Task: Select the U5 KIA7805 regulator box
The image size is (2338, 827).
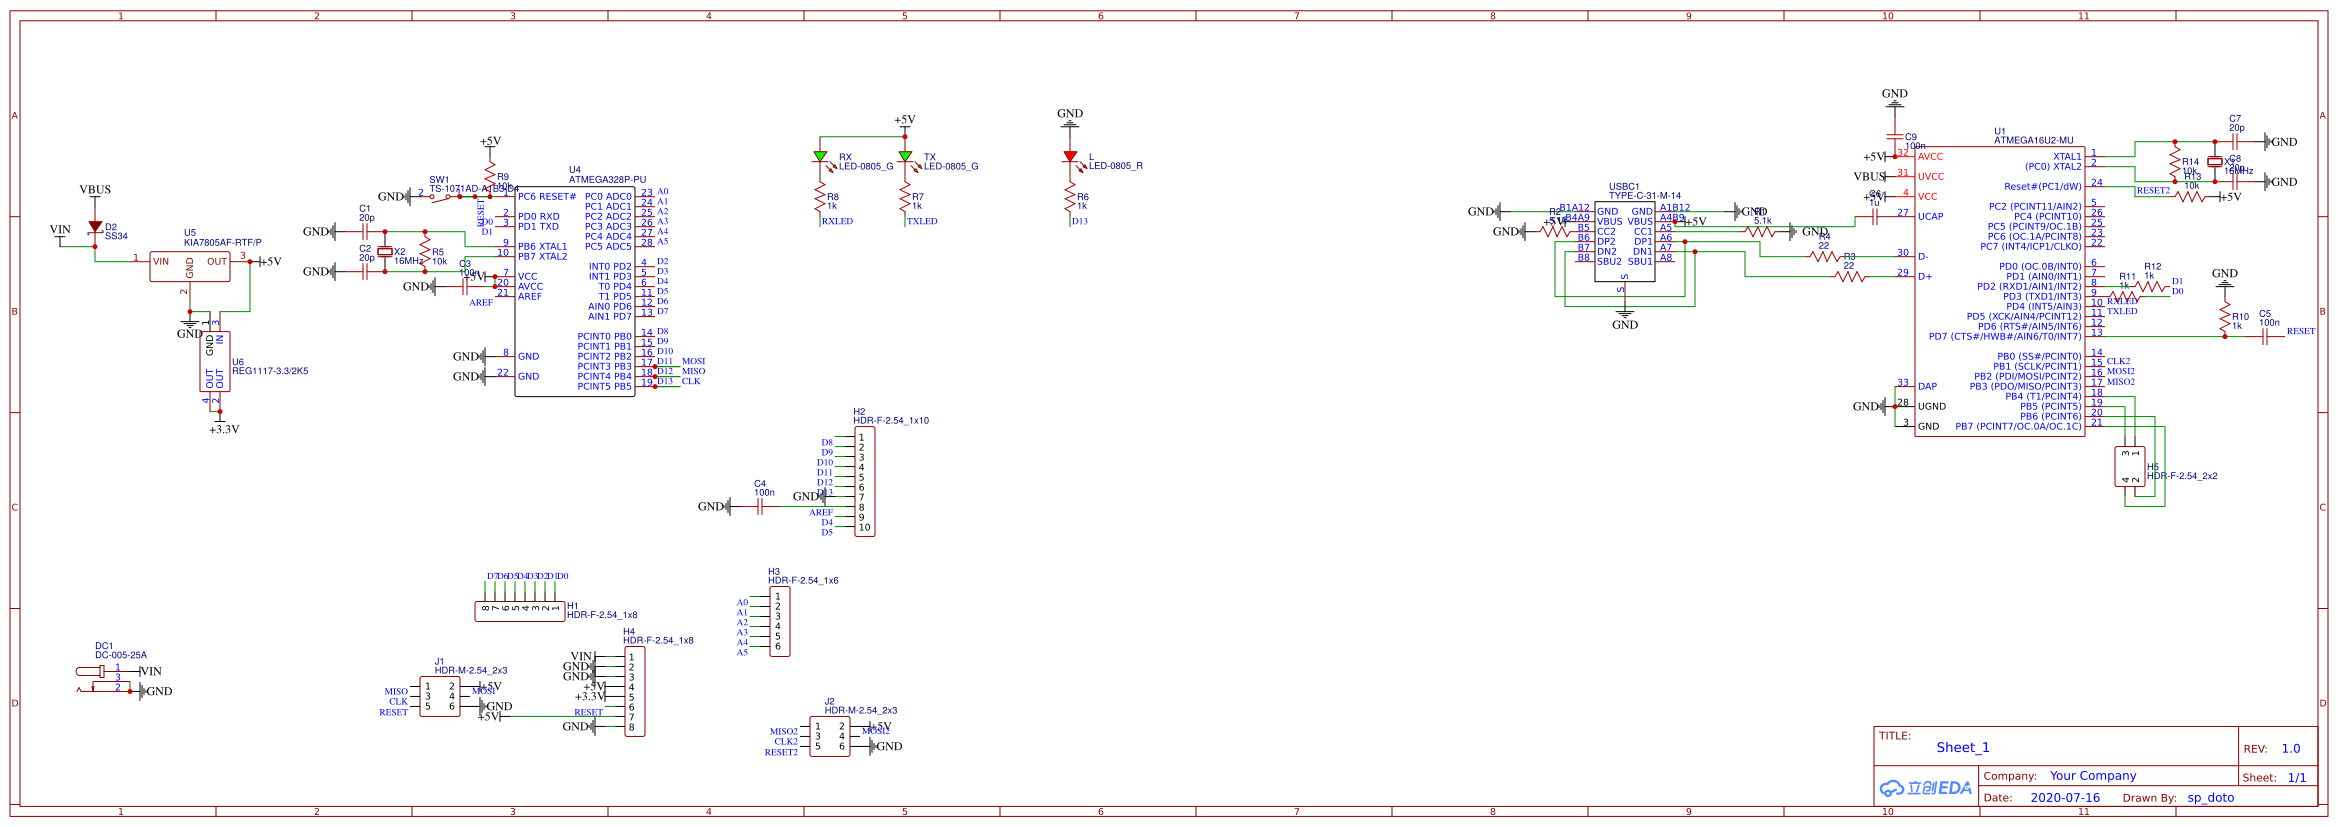Action: pyautogui.click(x=190, y=266)
